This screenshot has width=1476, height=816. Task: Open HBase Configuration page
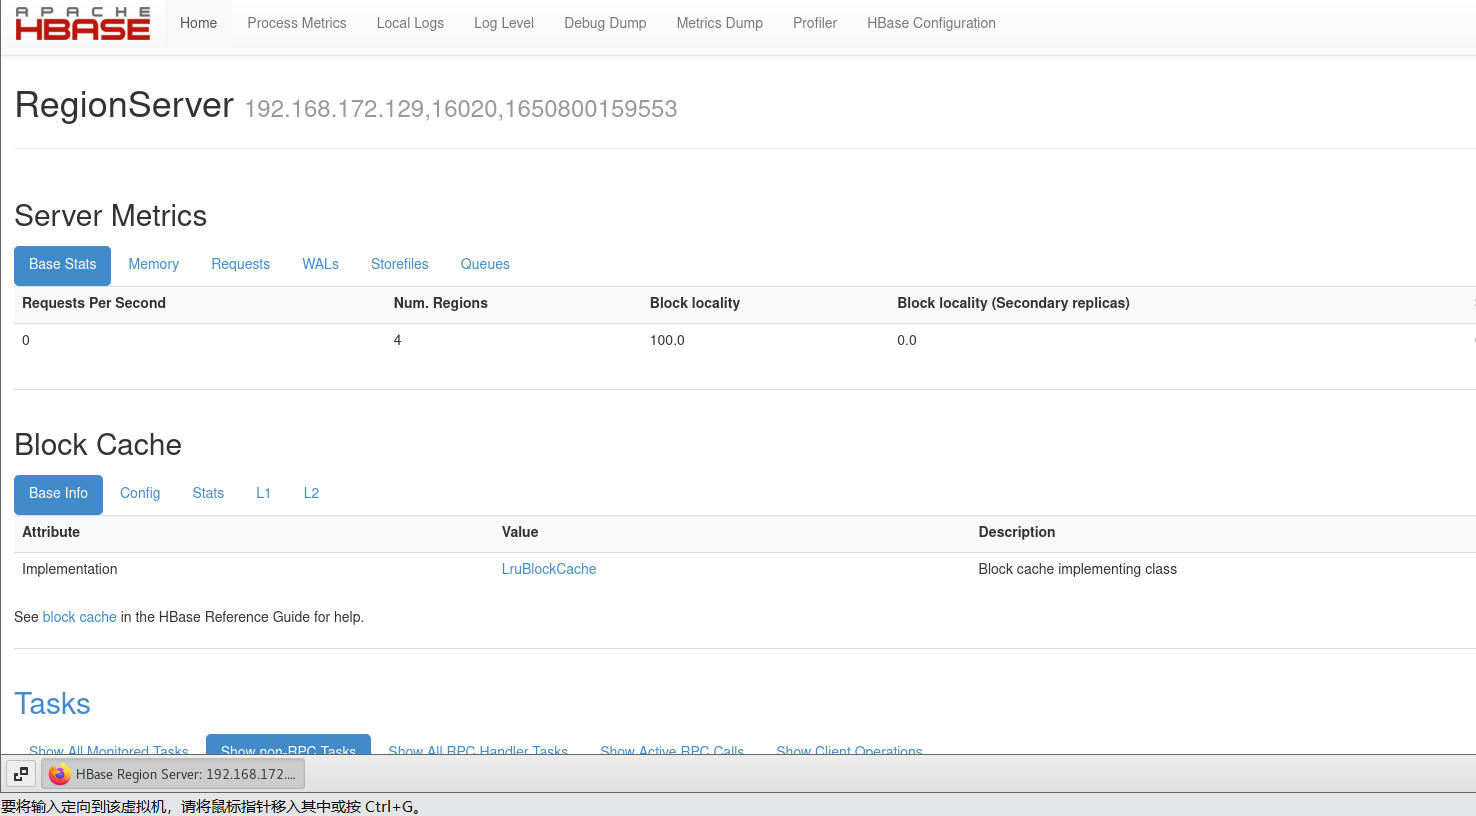point(931,23)
